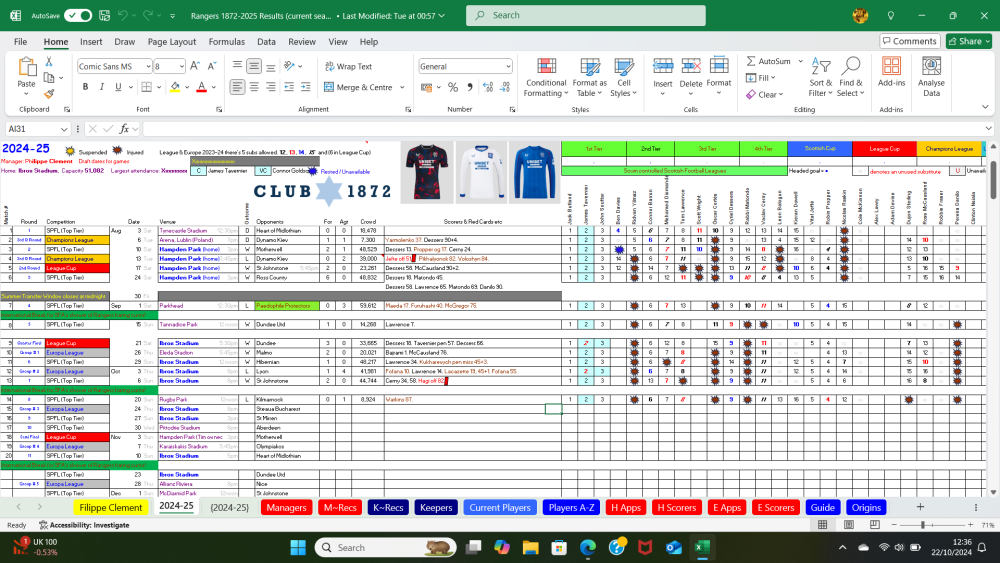Click the Format cells icon
Screen dimensions: 1000x563
(719, 66)
